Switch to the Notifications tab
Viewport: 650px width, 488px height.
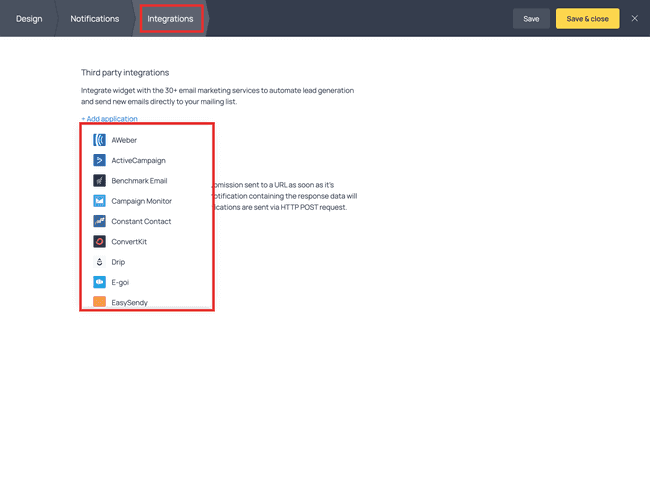(x=95, y=19)
